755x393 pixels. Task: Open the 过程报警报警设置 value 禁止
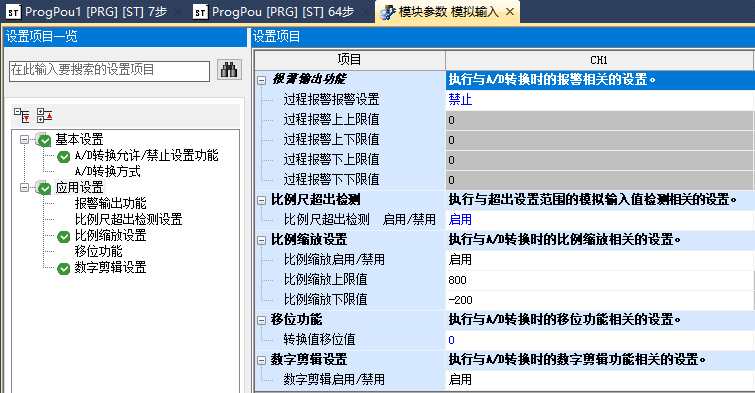click(599, 100)
